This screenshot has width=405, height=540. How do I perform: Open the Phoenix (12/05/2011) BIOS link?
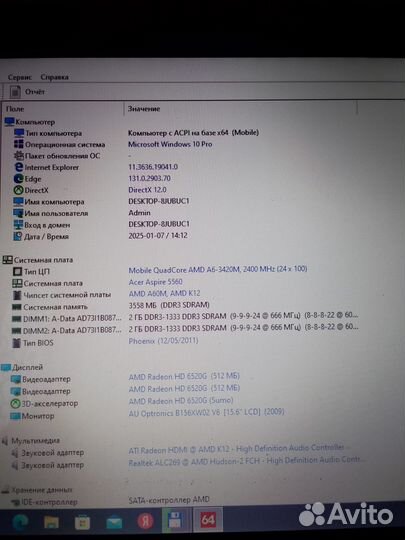point(163,341)
